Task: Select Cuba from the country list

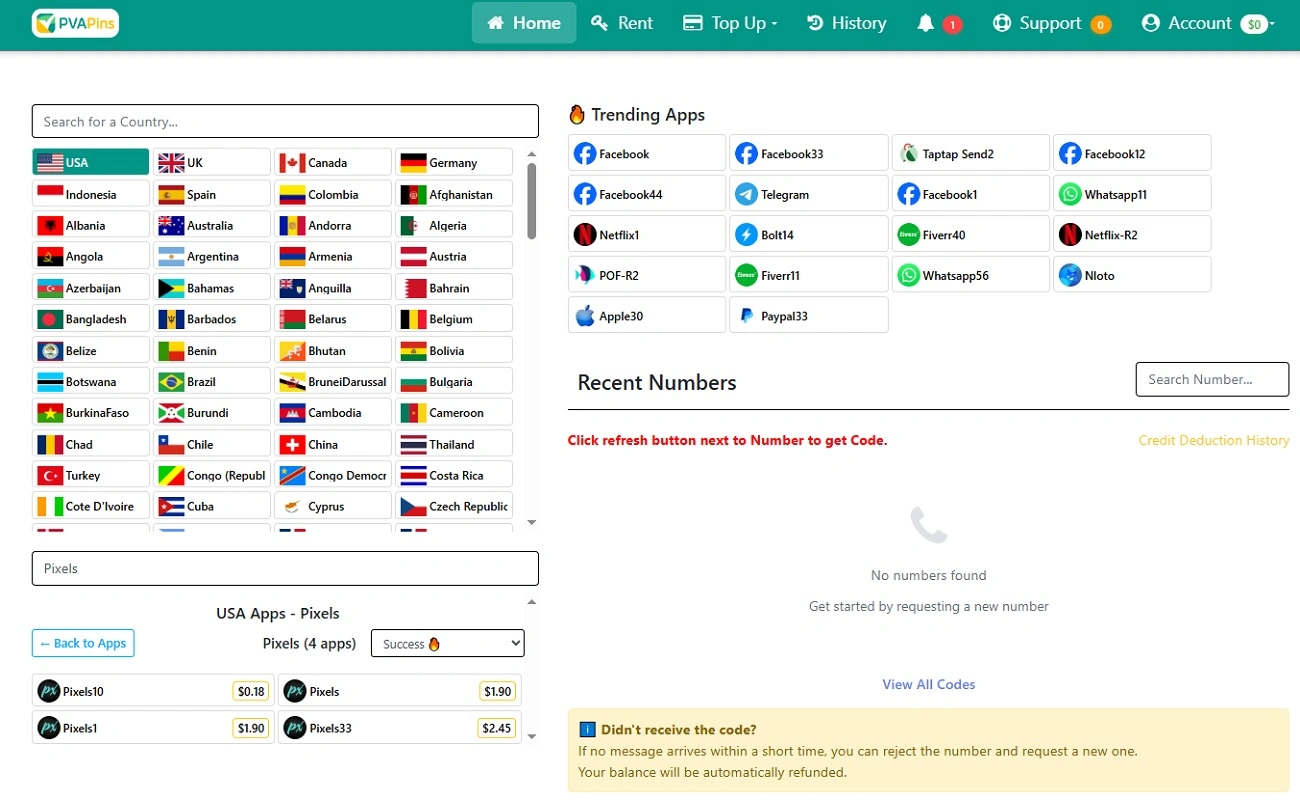Action: [212, 506]
